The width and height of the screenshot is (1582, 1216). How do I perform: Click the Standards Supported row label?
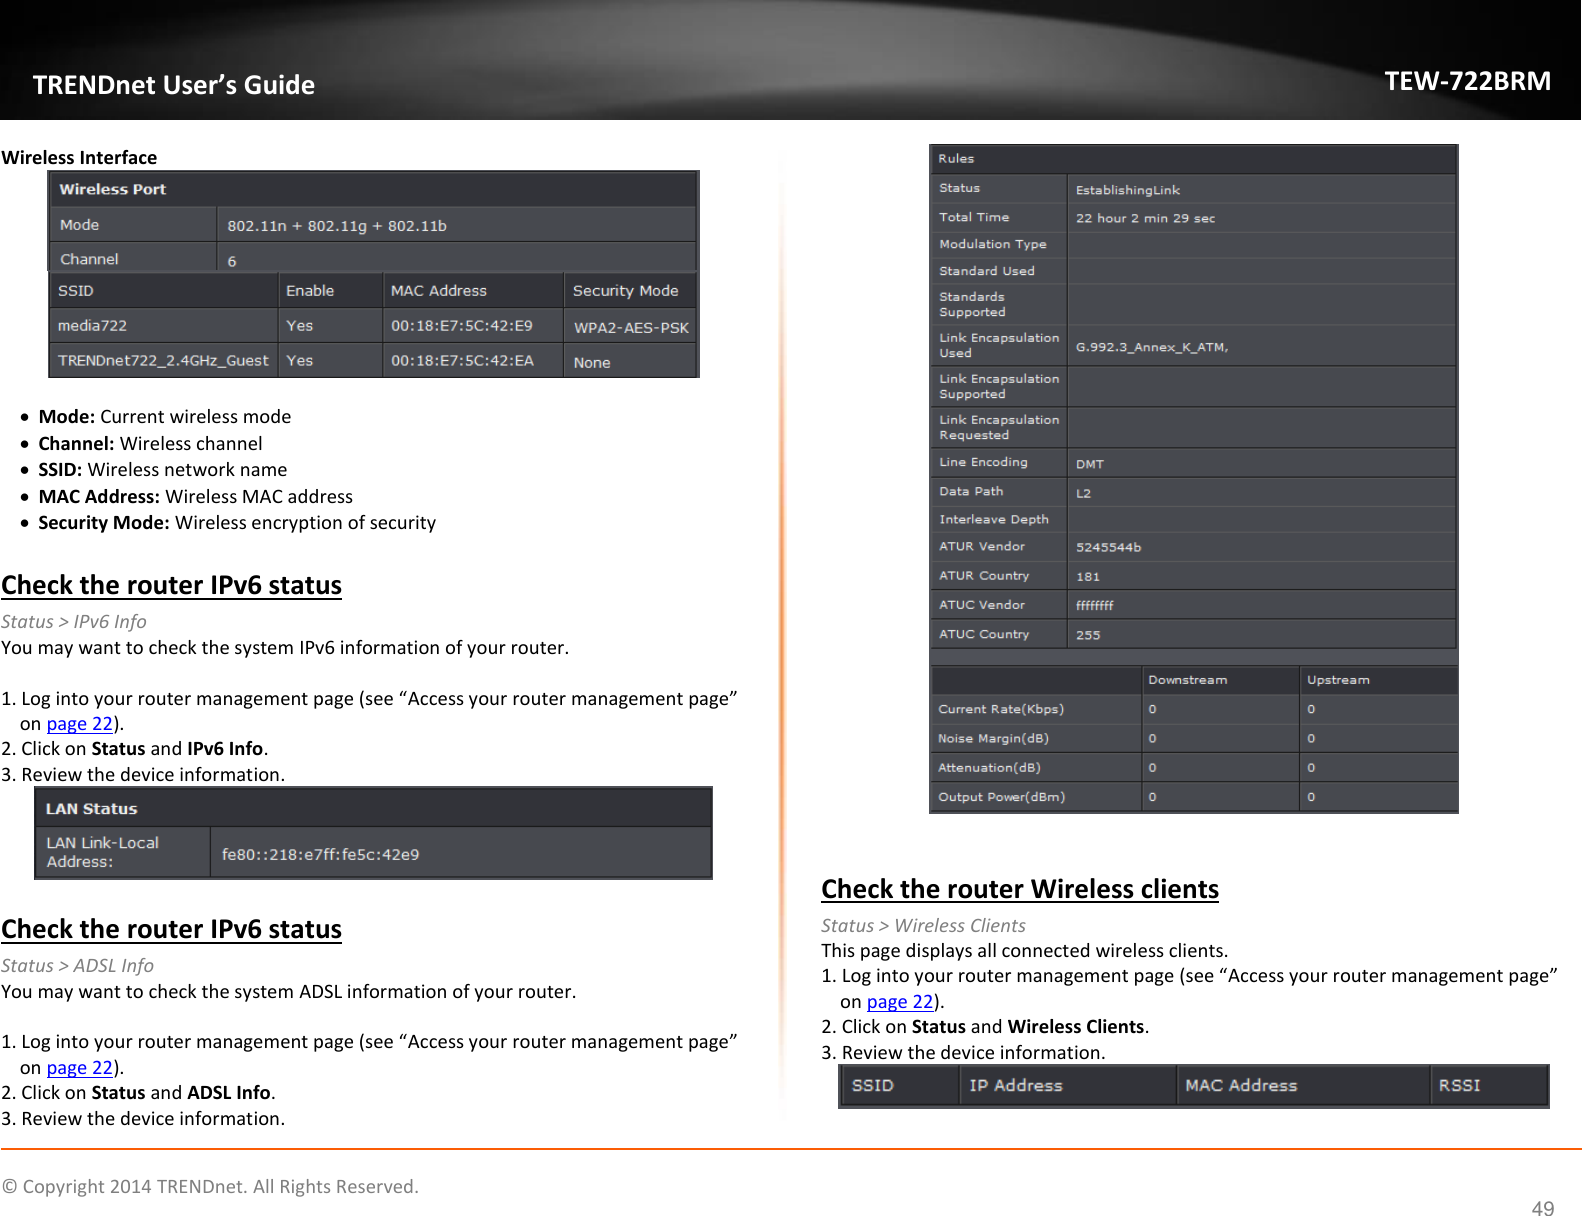[972, 304]
